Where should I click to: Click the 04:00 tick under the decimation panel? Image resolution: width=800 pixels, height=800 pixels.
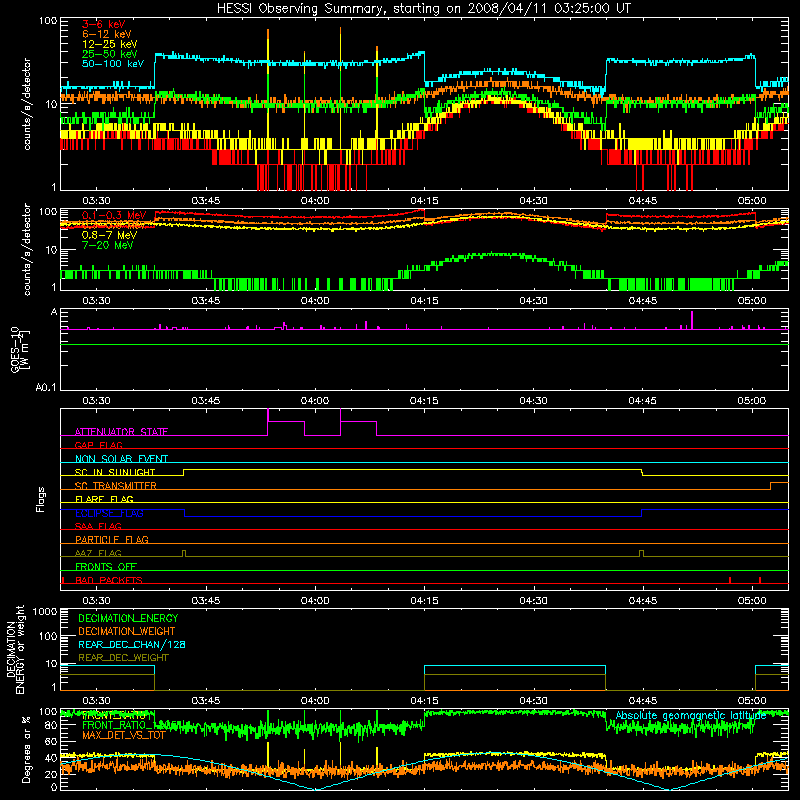click(315, 701)
